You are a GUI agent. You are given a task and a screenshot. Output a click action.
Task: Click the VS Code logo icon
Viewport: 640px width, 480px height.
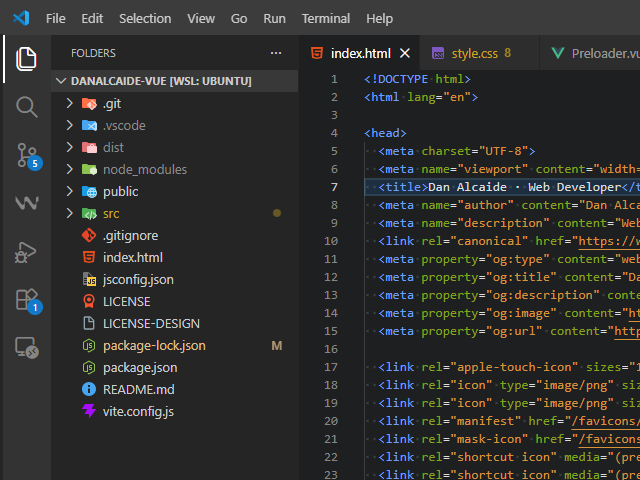[x=21, y=18]
